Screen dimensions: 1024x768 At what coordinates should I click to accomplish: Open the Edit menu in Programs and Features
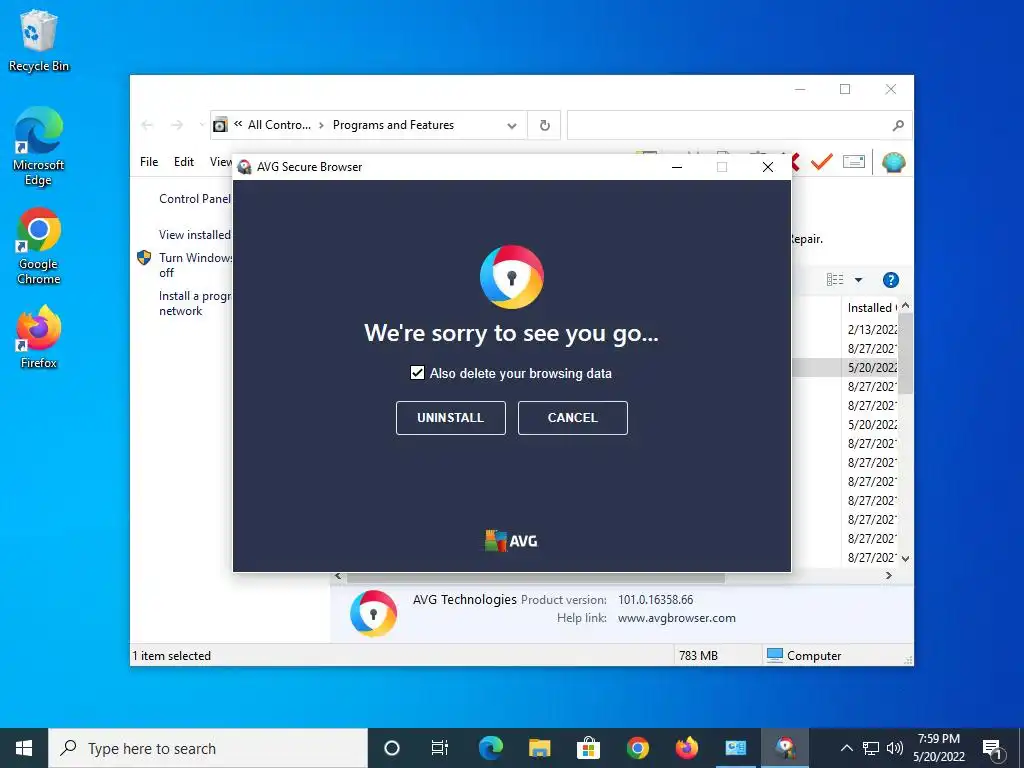click(x=184, y=162)
